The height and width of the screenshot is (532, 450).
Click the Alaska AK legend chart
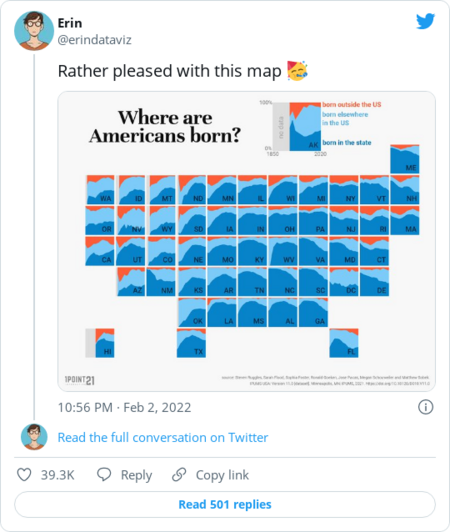(305, 127)
